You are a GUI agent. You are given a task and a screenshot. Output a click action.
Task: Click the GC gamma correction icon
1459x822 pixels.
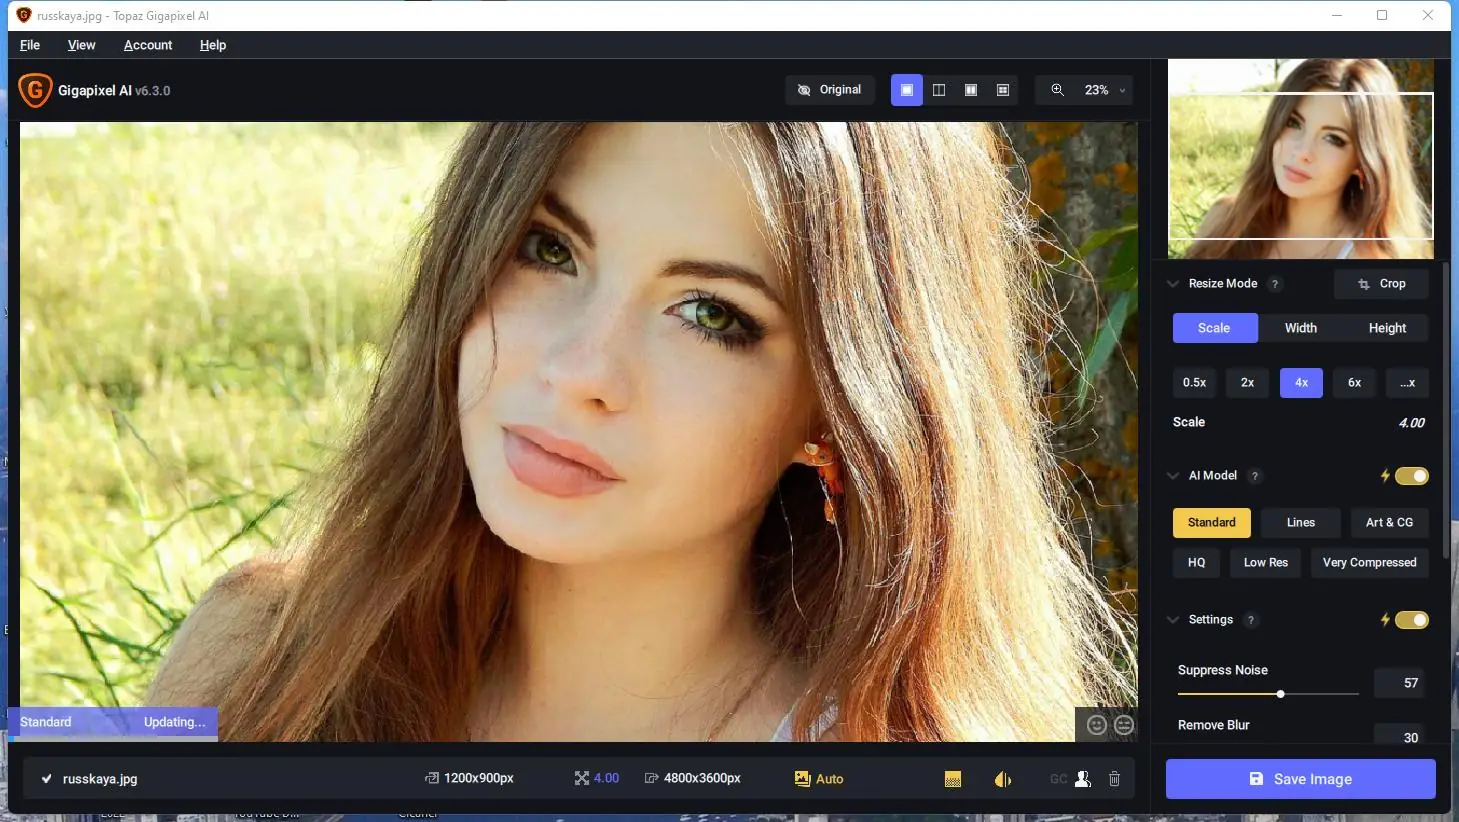1058,779
